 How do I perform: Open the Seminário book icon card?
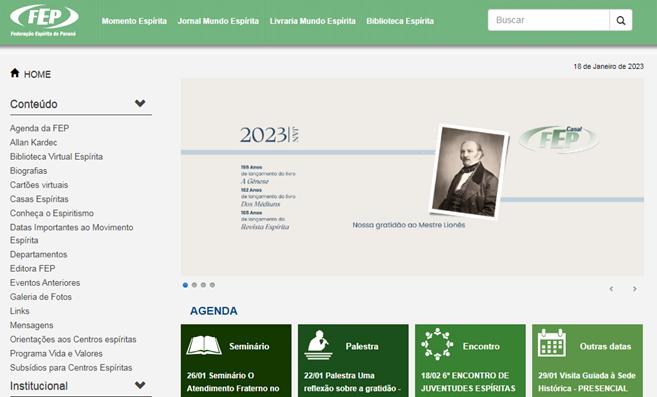pos(204,346)
